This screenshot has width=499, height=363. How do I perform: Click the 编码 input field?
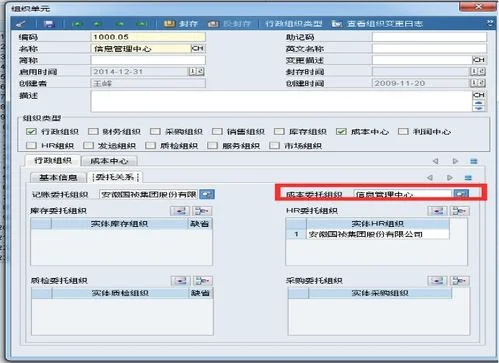pyautogui.click(x=148, y=37)
